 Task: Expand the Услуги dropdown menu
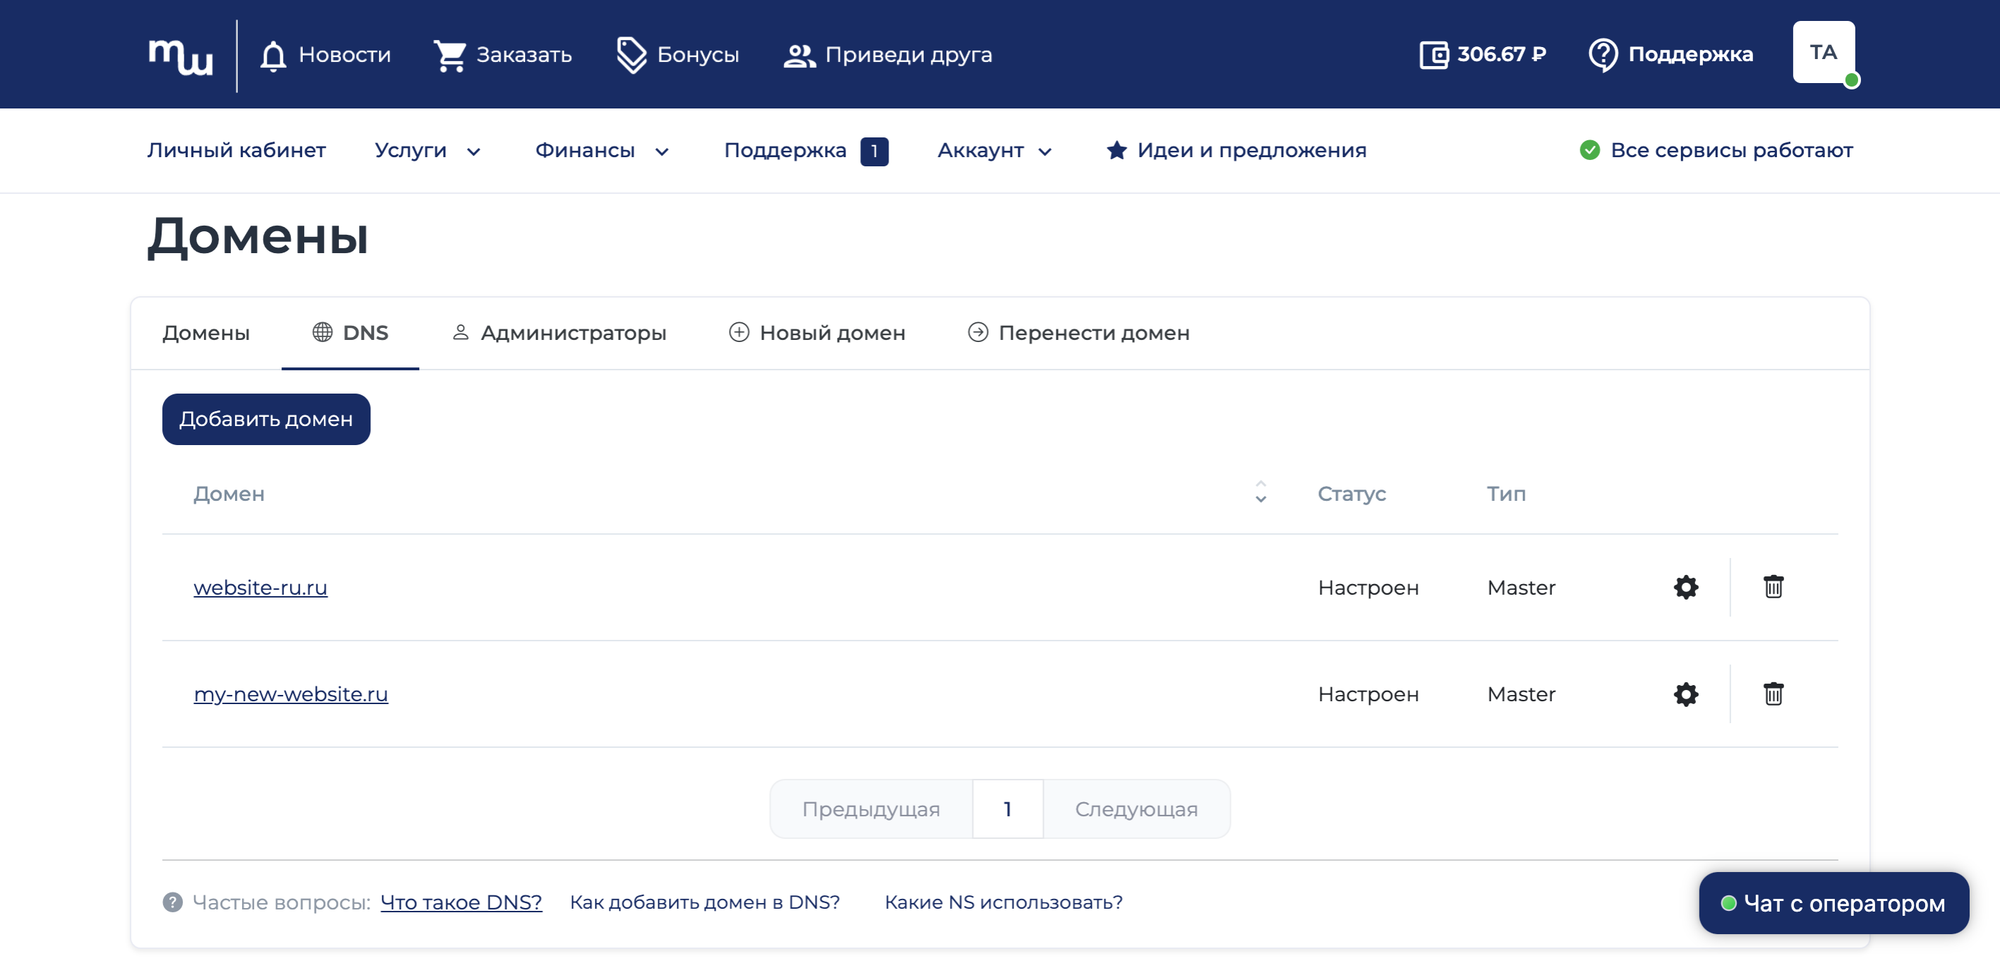pos(428,151)
